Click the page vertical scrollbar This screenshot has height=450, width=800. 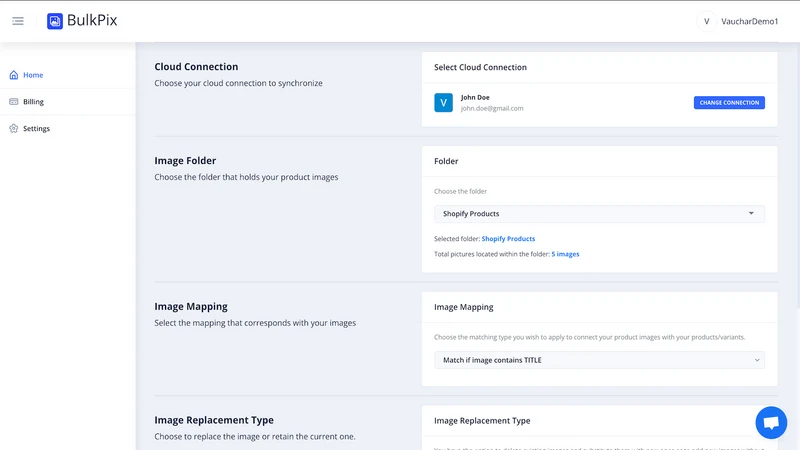(797, 175)
